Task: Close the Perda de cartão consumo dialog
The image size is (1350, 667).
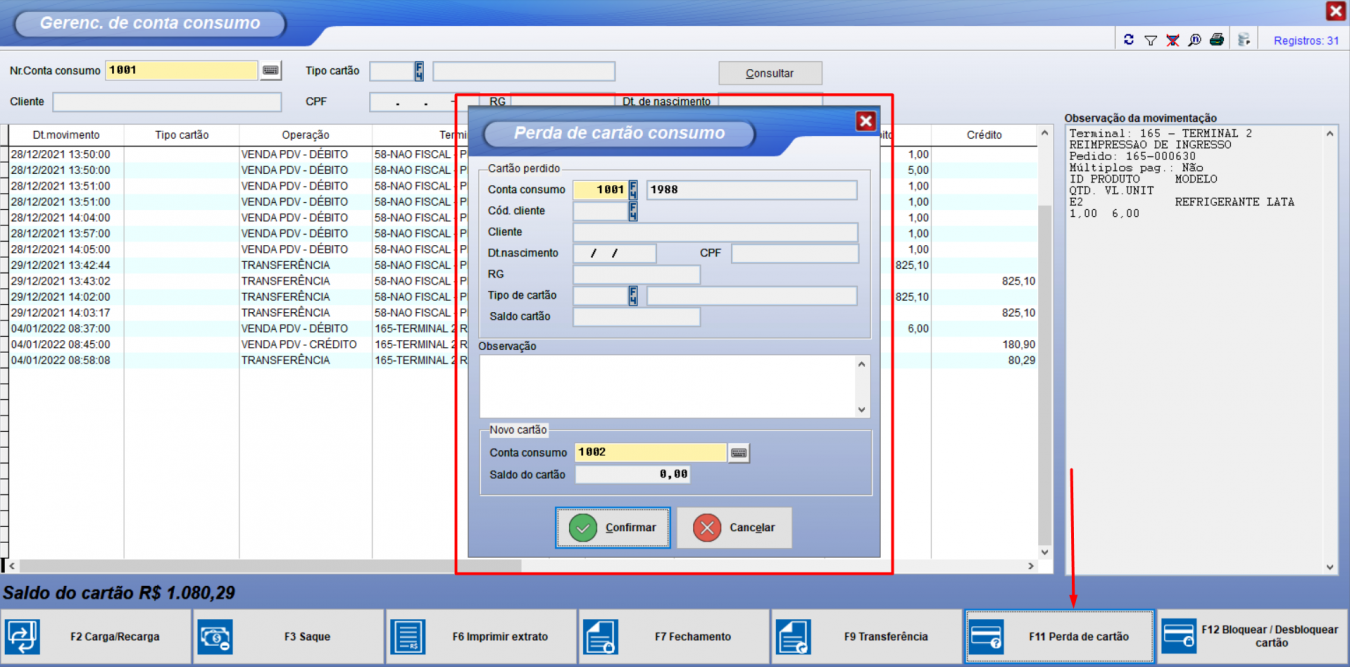Action: (865, 121)
